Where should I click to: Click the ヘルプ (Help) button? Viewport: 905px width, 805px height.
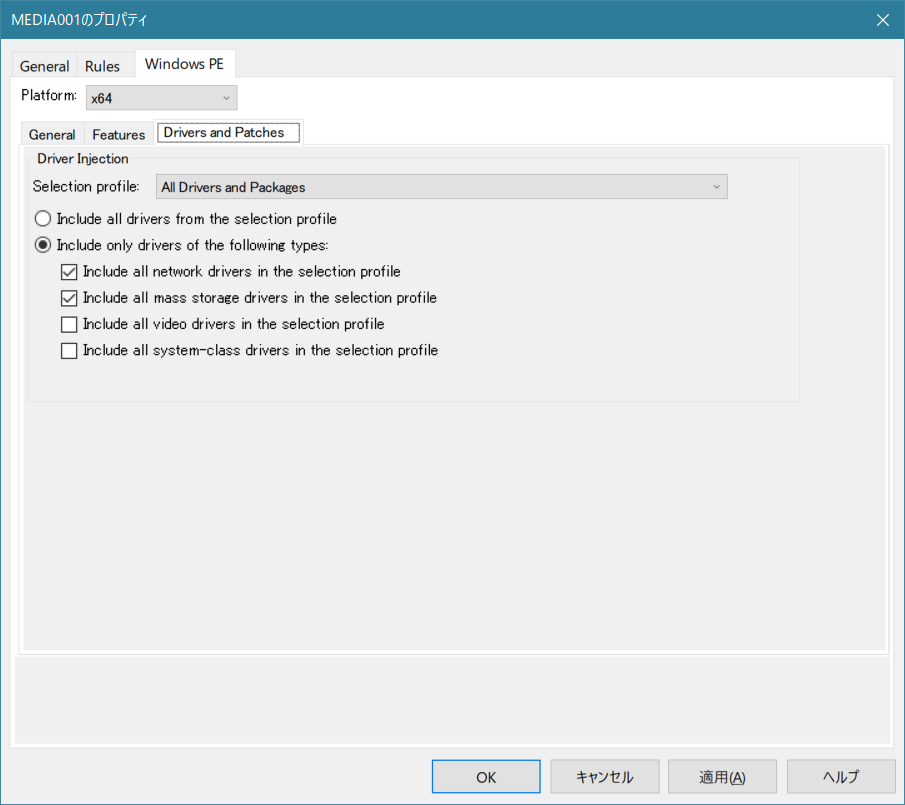[x=841, y=777]
